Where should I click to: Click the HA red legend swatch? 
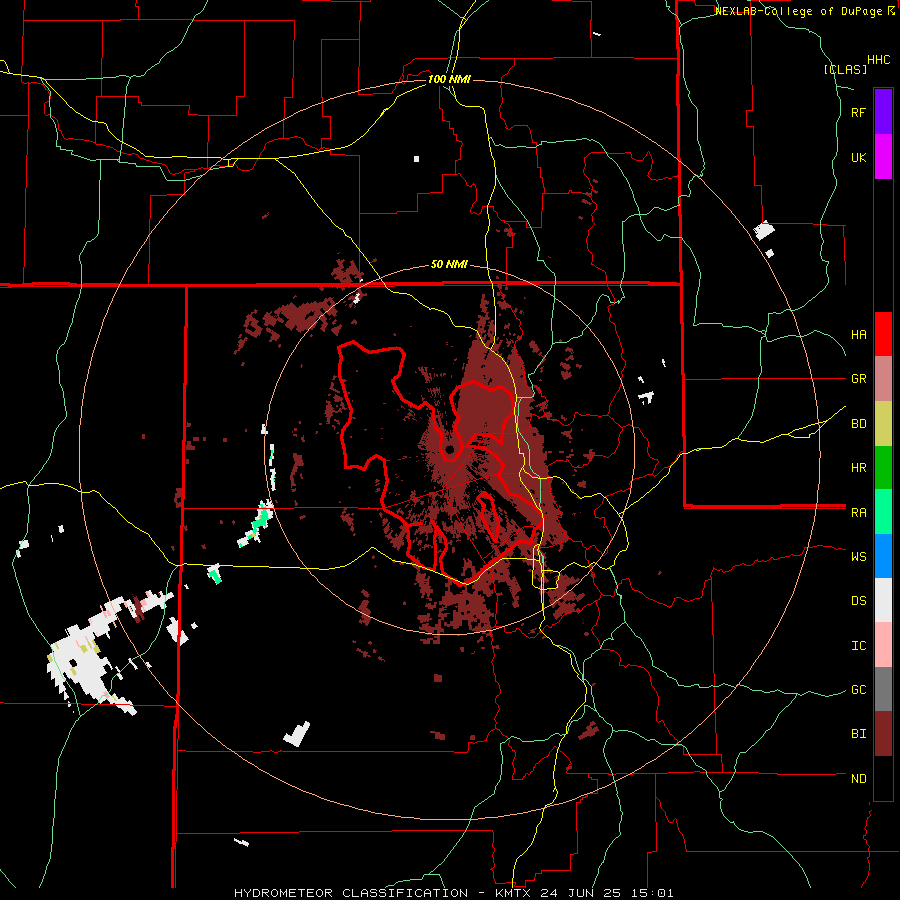coord(883,334)
